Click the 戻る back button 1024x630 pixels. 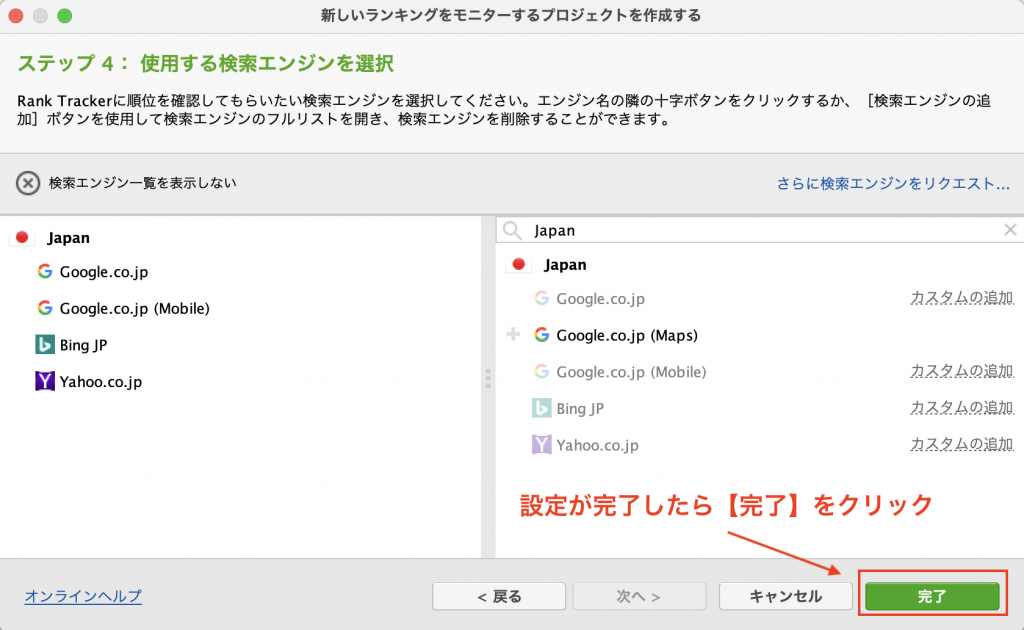(x=499, y=596)
